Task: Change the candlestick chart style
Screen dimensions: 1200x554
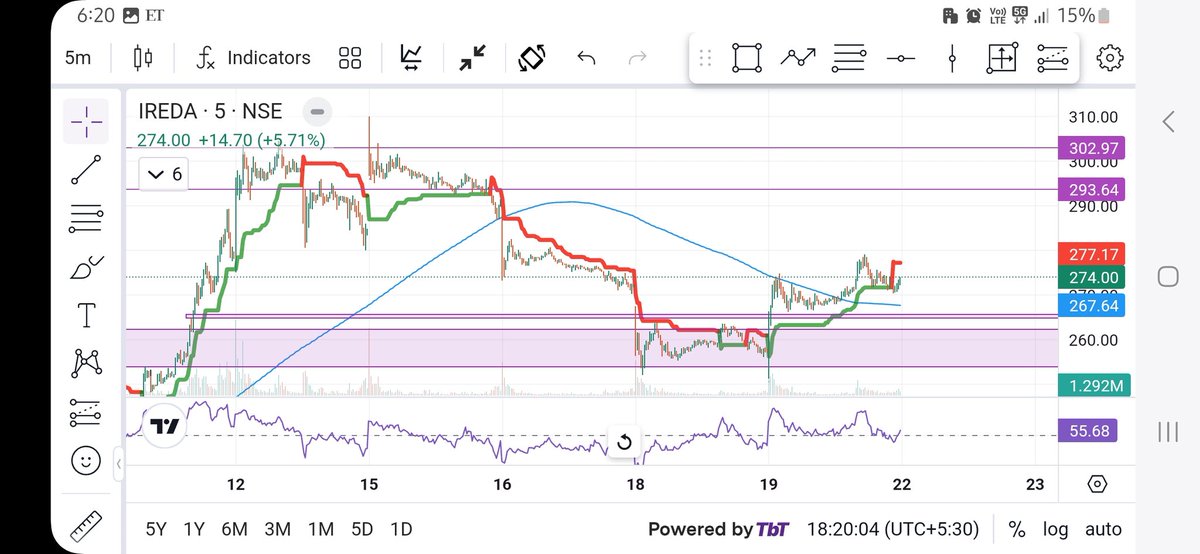Action: [x=143, y=57]
